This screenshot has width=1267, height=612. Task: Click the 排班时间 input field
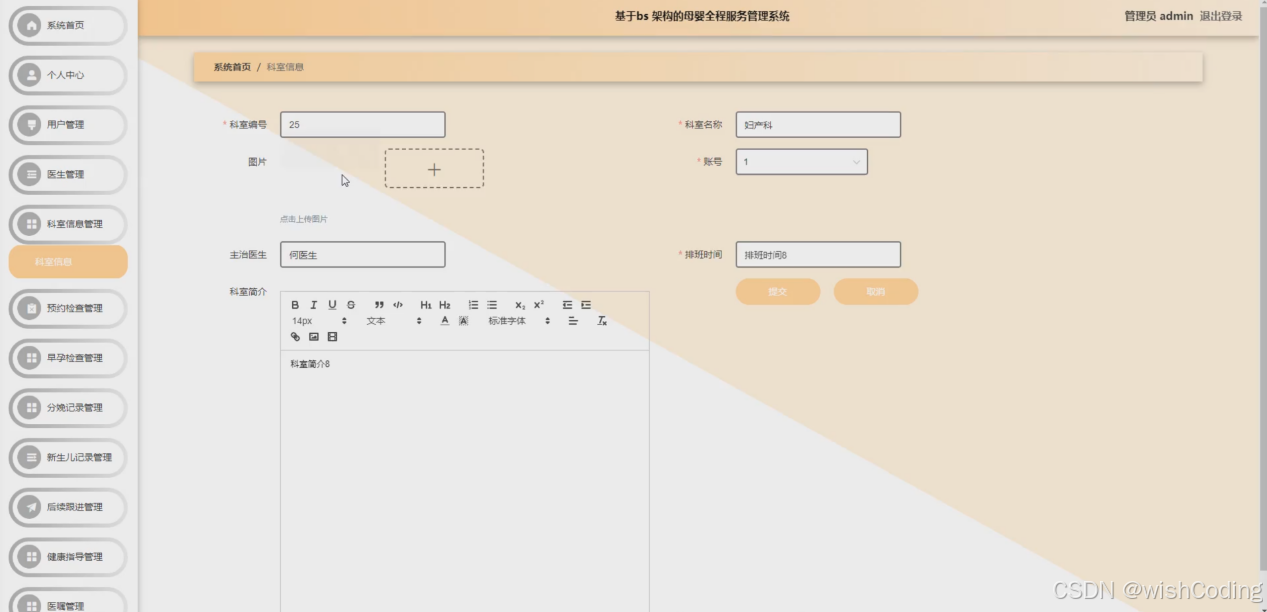pyautogui.click(x=818, y=254)
